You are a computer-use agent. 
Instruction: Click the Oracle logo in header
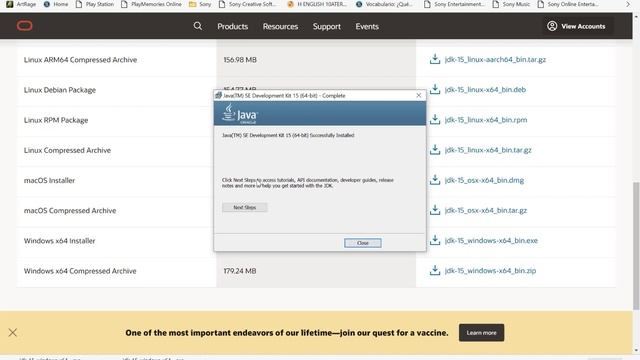(24, 26)
